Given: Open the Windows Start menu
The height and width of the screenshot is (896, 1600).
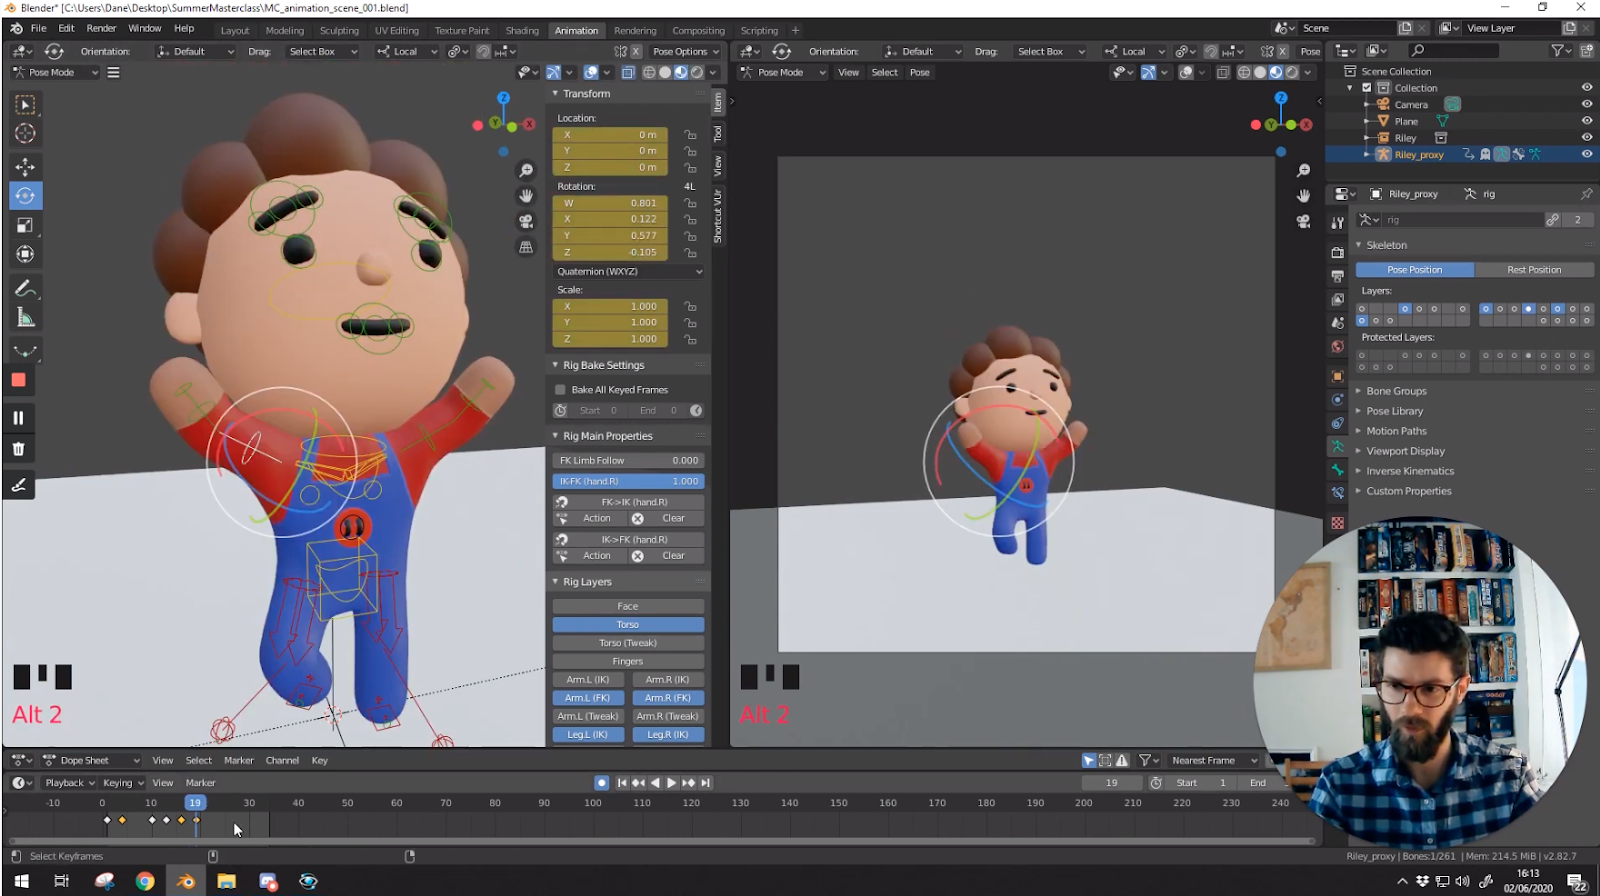Looking at the screenshot, I should [x=21, y=881].
